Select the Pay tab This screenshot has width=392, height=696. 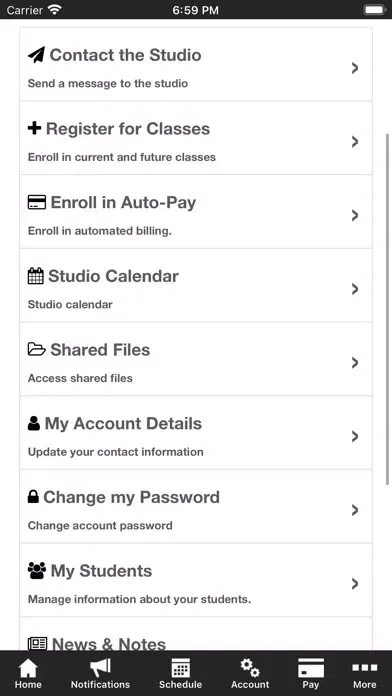tap(311, 673)
